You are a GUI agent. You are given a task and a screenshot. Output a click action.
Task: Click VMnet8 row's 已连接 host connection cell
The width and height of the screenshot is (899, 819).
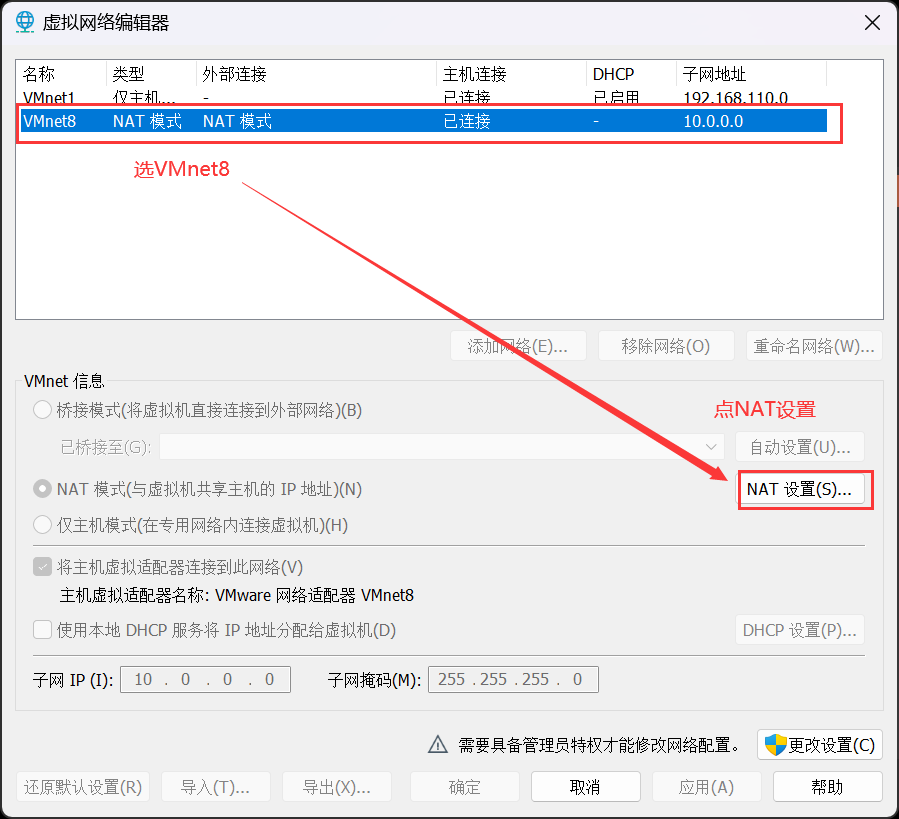[467, 121]
